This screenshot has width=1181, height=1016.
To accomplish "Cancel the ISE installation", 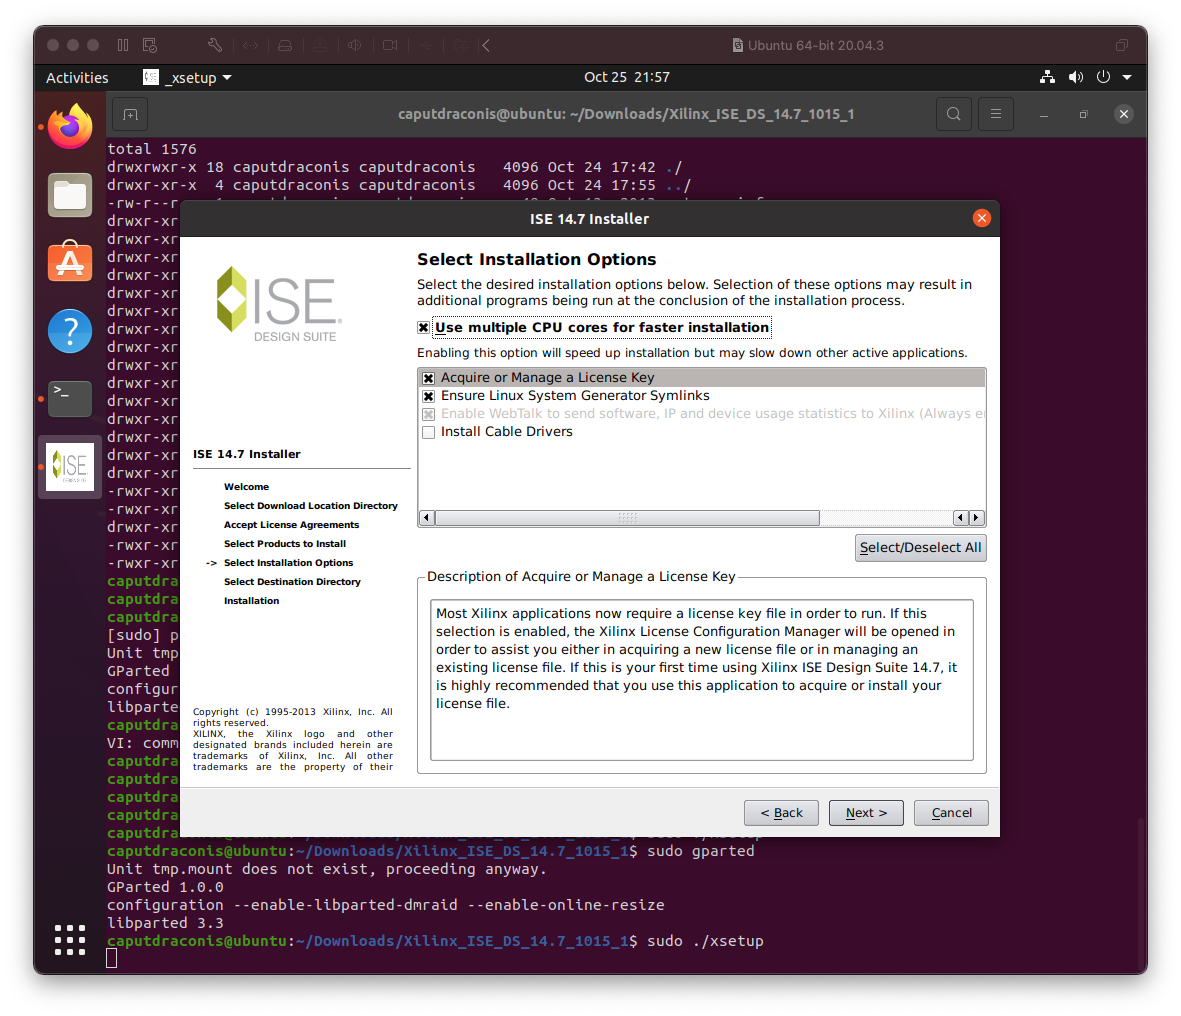I will point(951,813).
